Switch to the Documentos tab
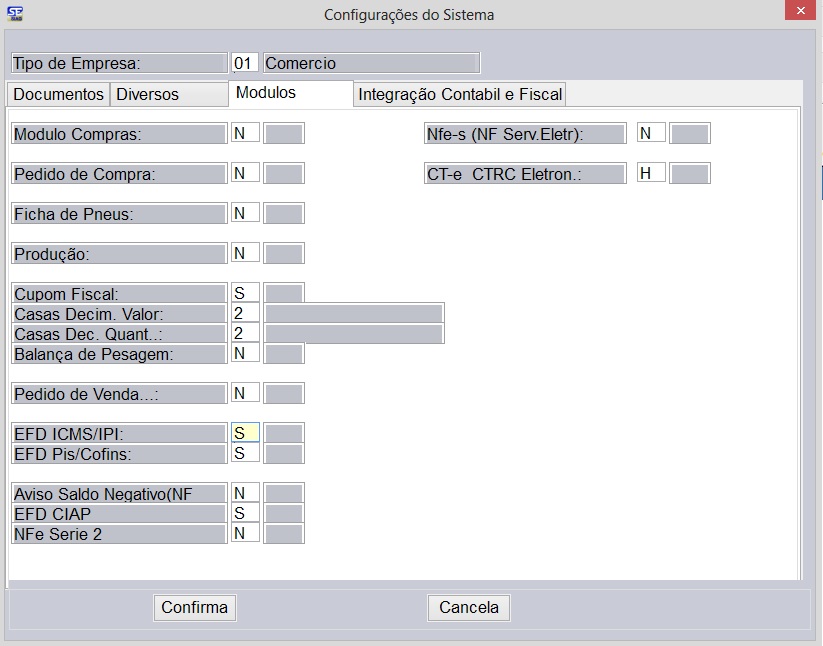823x646 pixels. pos(58,94)
